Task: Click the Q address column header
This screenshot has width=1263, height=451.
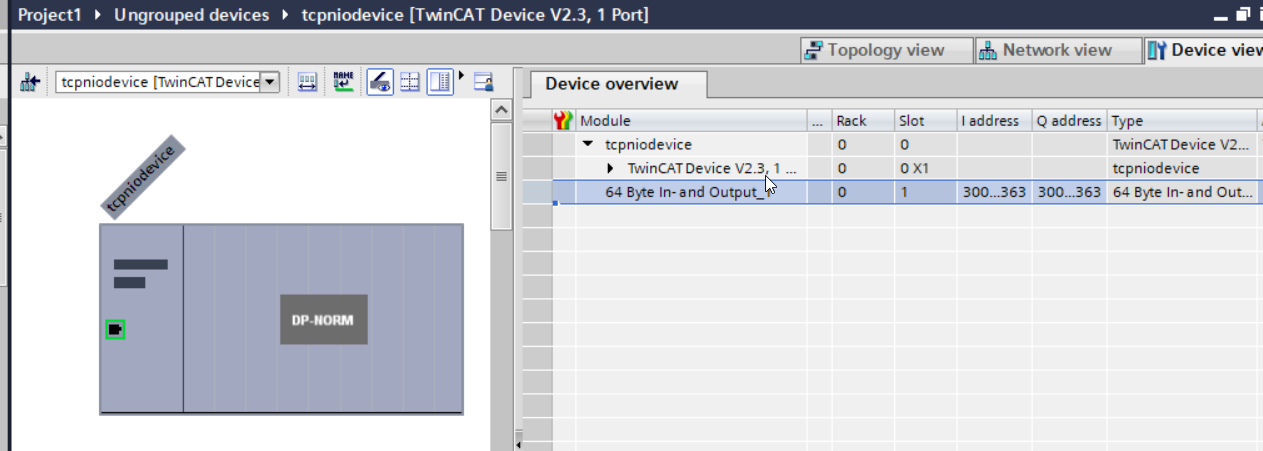Action: [1069, 121]
